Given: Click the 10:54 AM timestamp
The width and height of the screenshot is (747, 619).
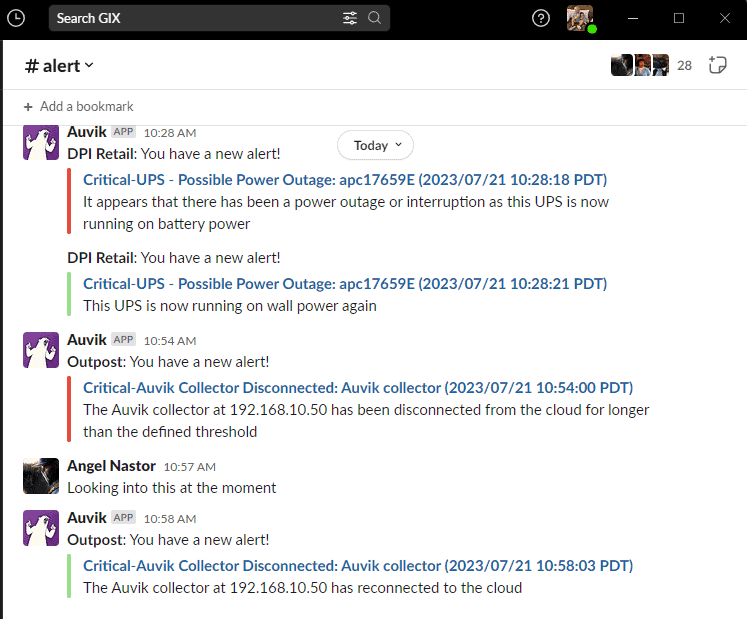Looking at the screenshot, I should tap(170, 341).
